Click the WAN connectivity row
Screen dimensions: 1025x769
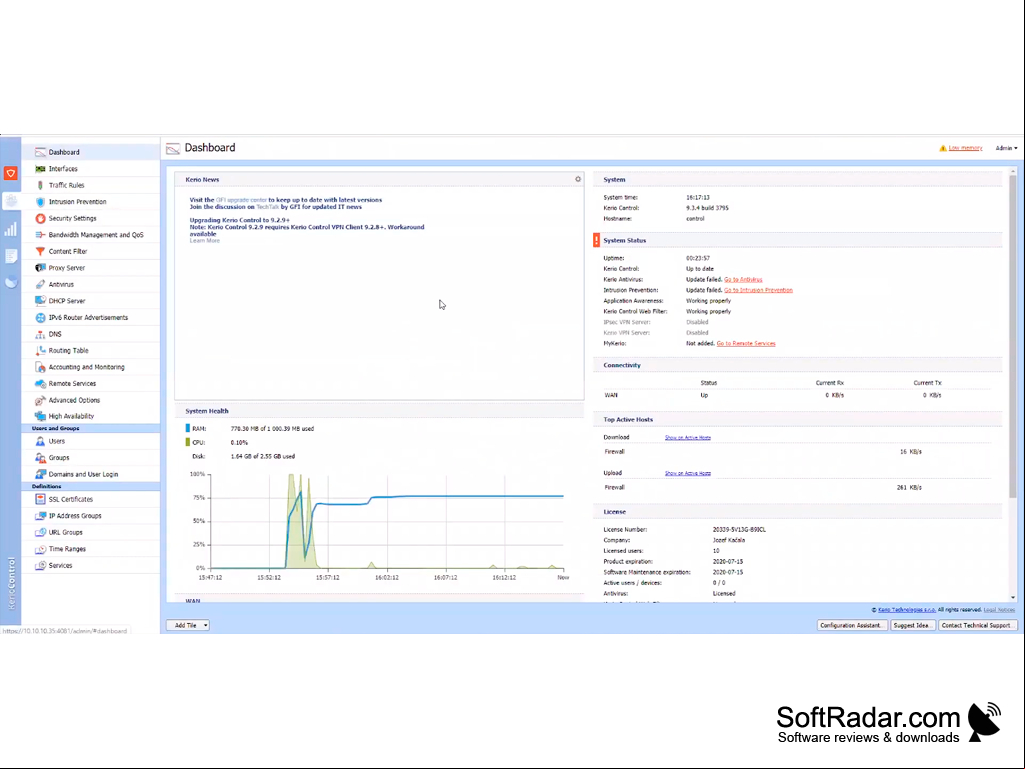click(797, 396)
